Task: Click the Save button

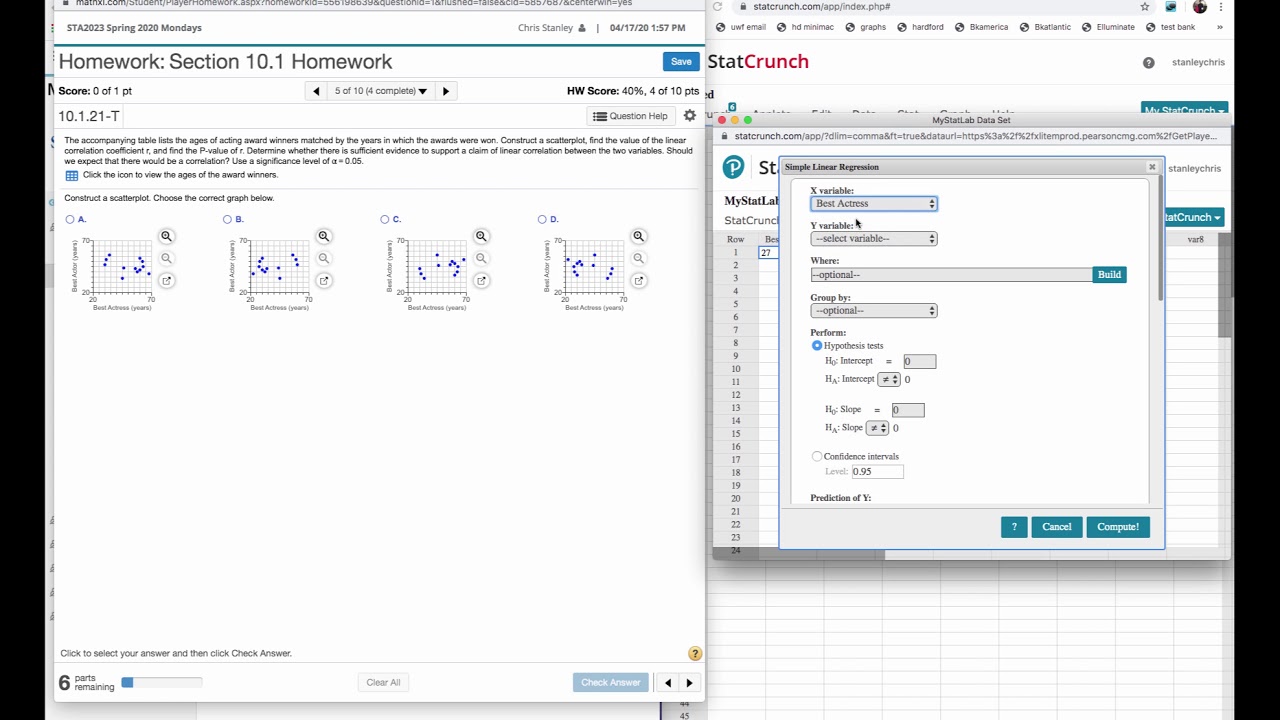Action: (681, 62)
